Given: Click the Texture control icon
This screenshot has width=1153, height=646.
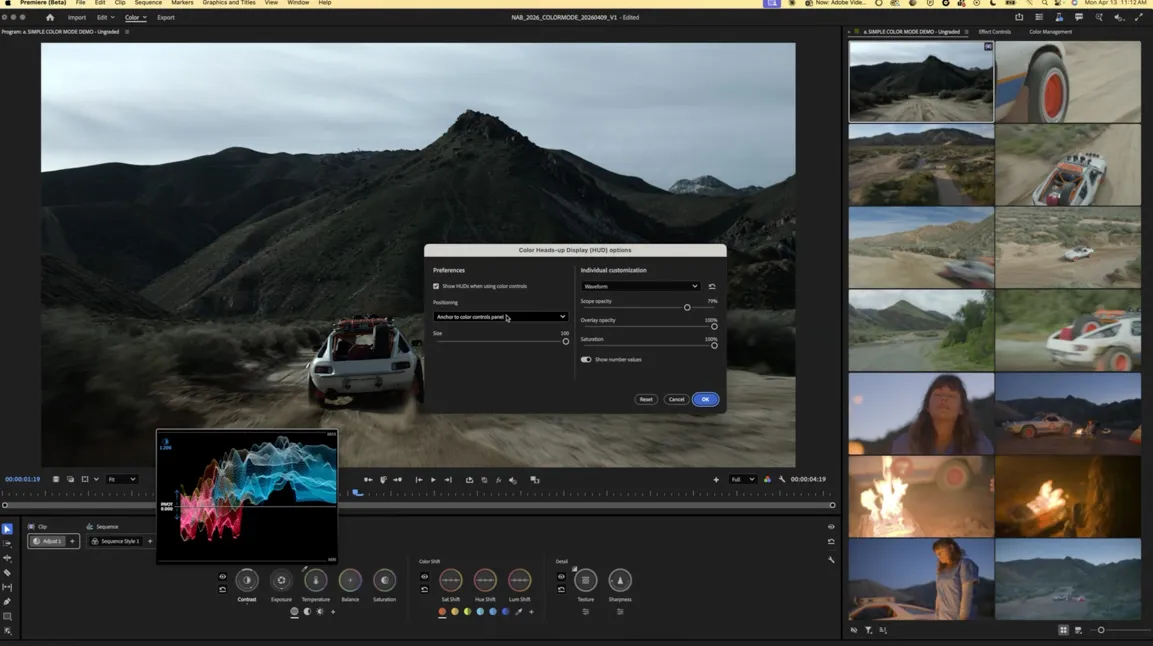Looking at the screenshot, I should [x=586, y=580].
